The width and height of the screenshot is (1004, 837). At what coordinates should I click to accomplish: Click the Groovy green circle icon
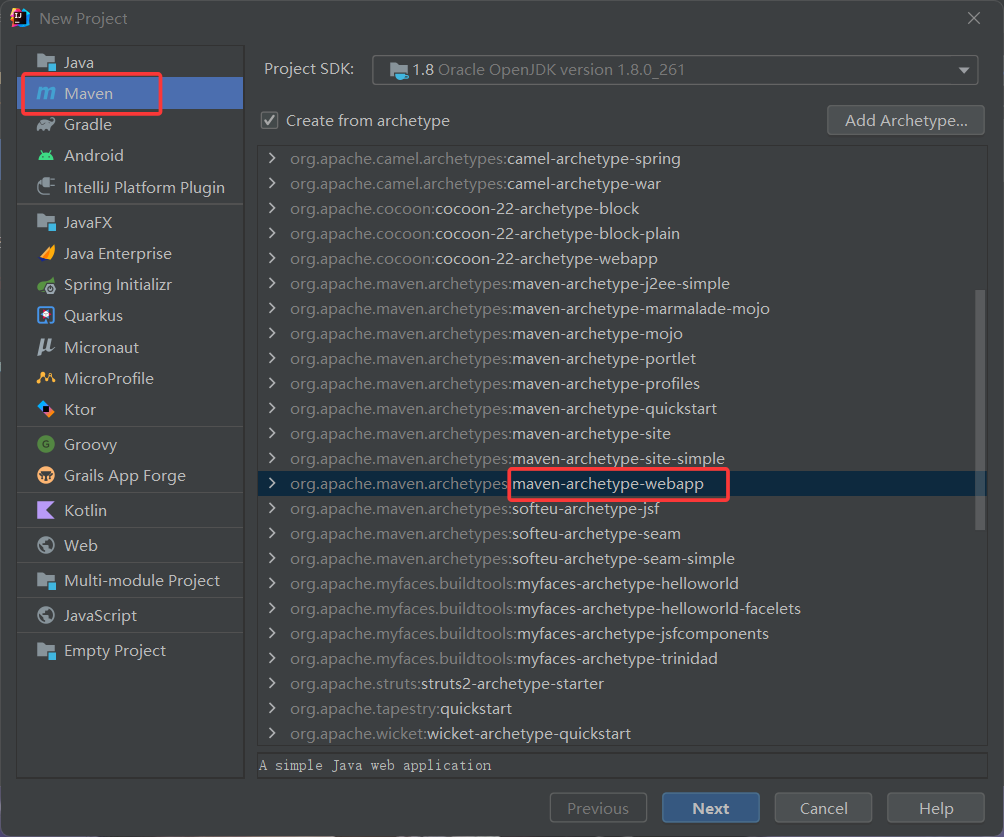(x=46, y=444)
